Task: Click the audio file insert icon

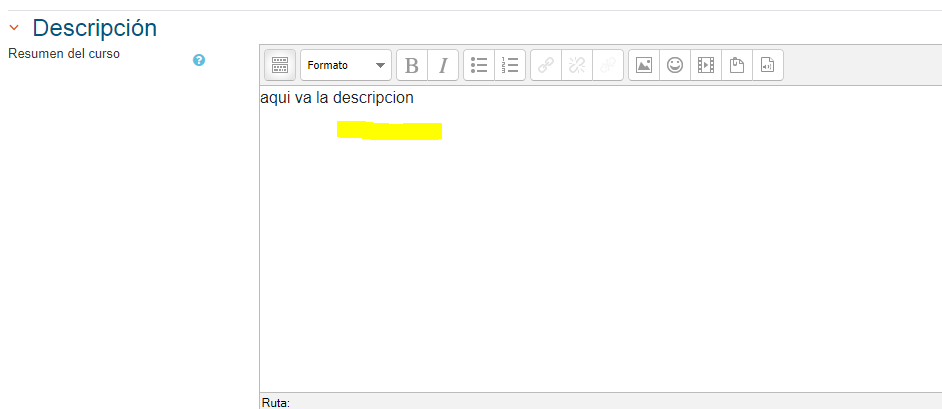Action: (768, 65)
